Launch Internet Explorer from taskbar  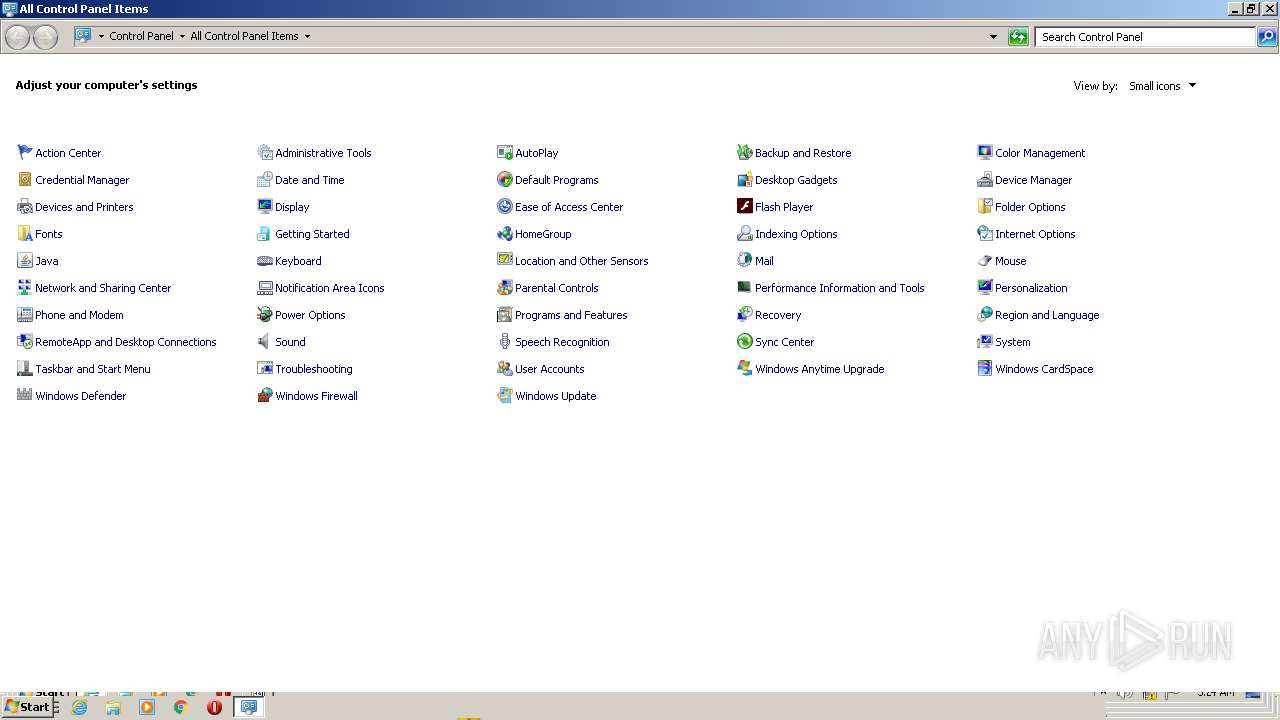80,707
